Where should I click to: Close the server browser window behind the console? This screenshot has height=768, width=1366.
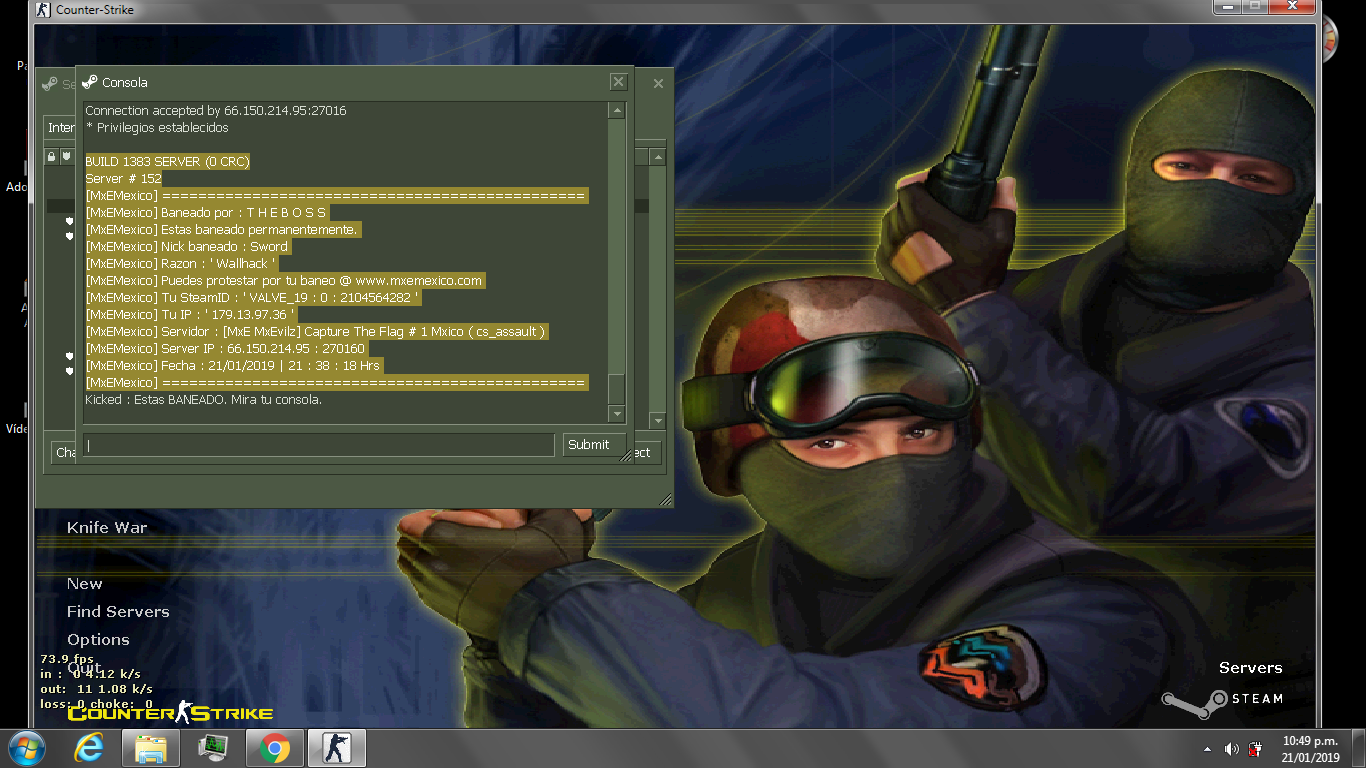click(x=658, y=84)
